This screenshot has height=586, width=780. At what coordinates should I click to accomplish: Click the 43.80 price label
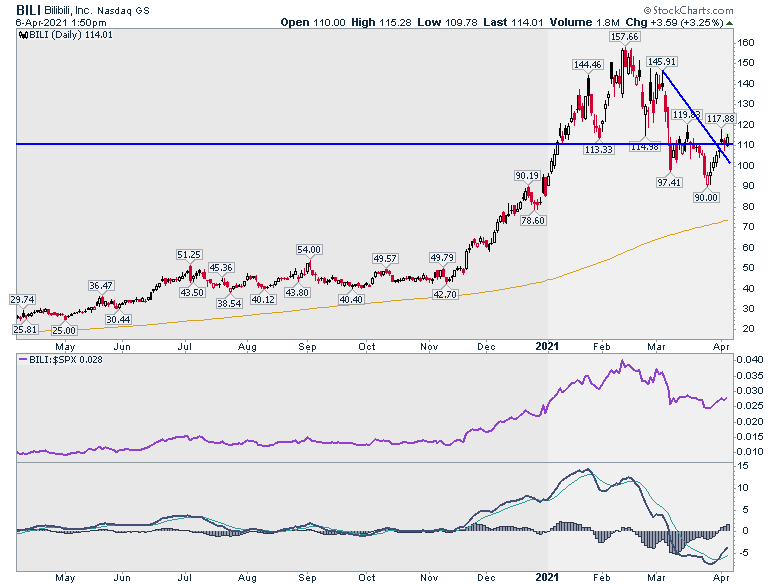(x=297, y=293)
